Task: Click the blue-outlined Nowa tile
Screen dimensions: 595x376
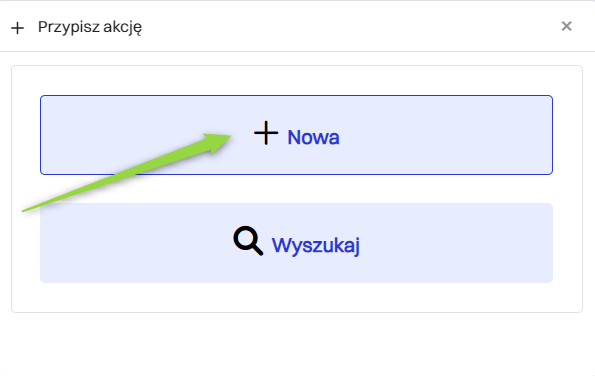Action: (x=296, y=135)
